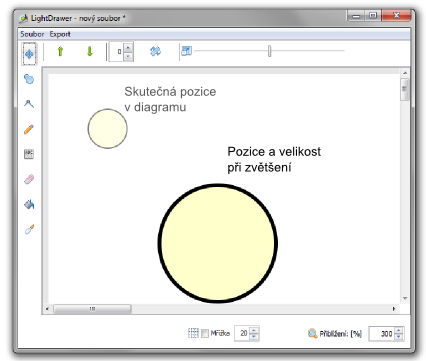Click the magnifier icon near Přiblížení
This screenshot has width=426, height=361.
coord(312,333)
